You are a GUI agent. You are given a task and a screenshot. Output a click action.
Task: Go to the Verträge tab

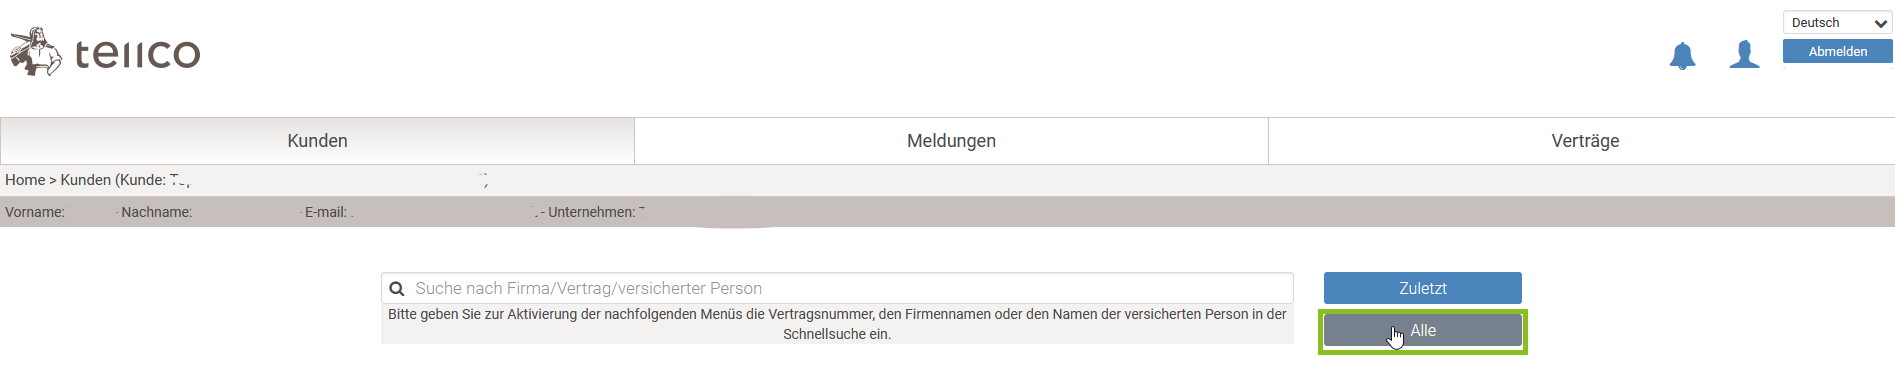(x=1585, y=141)
